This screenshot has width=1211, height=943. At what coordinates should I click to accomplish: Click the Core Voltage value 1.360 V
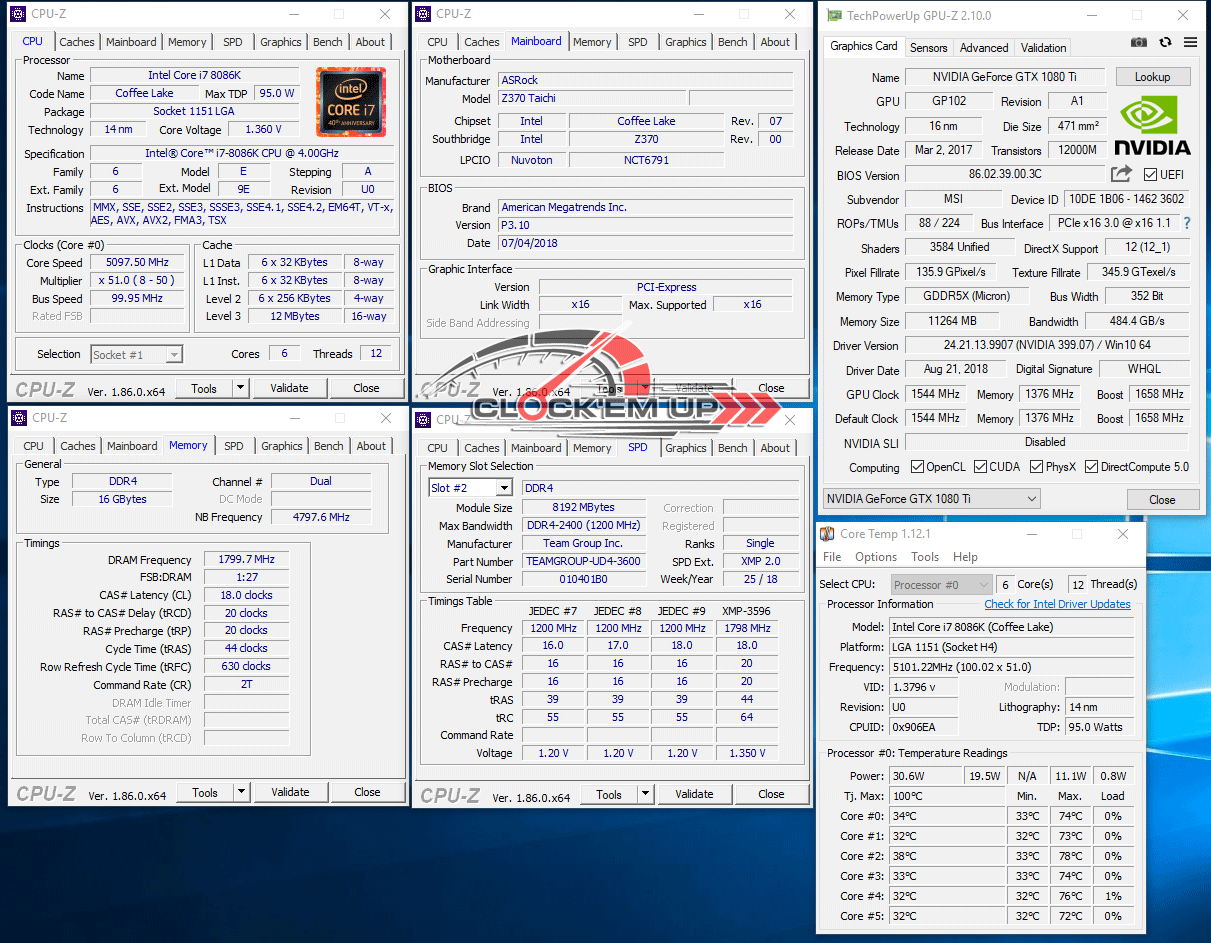[263, 130]
